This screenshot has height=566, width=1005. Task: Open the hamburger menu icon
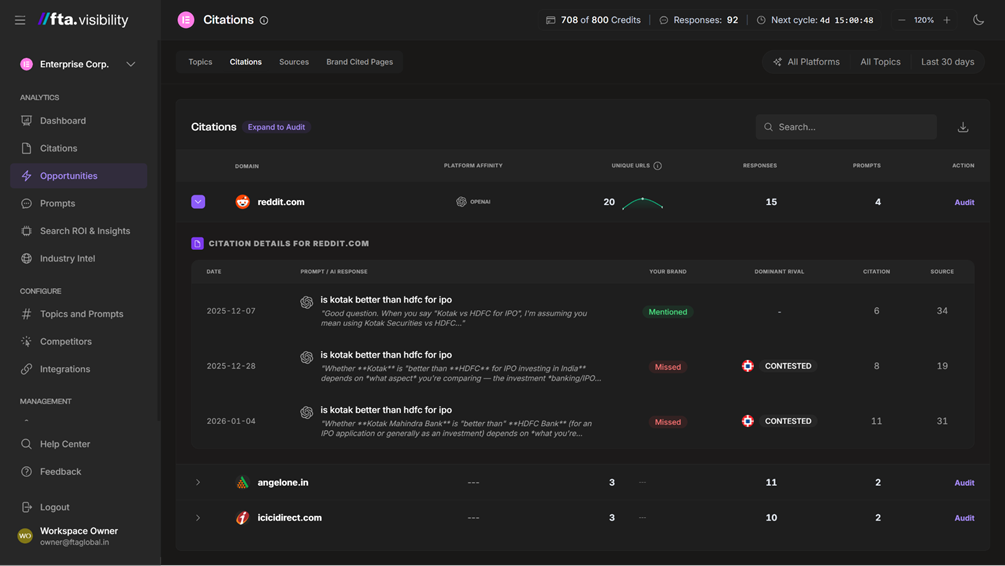click(20, 21)
